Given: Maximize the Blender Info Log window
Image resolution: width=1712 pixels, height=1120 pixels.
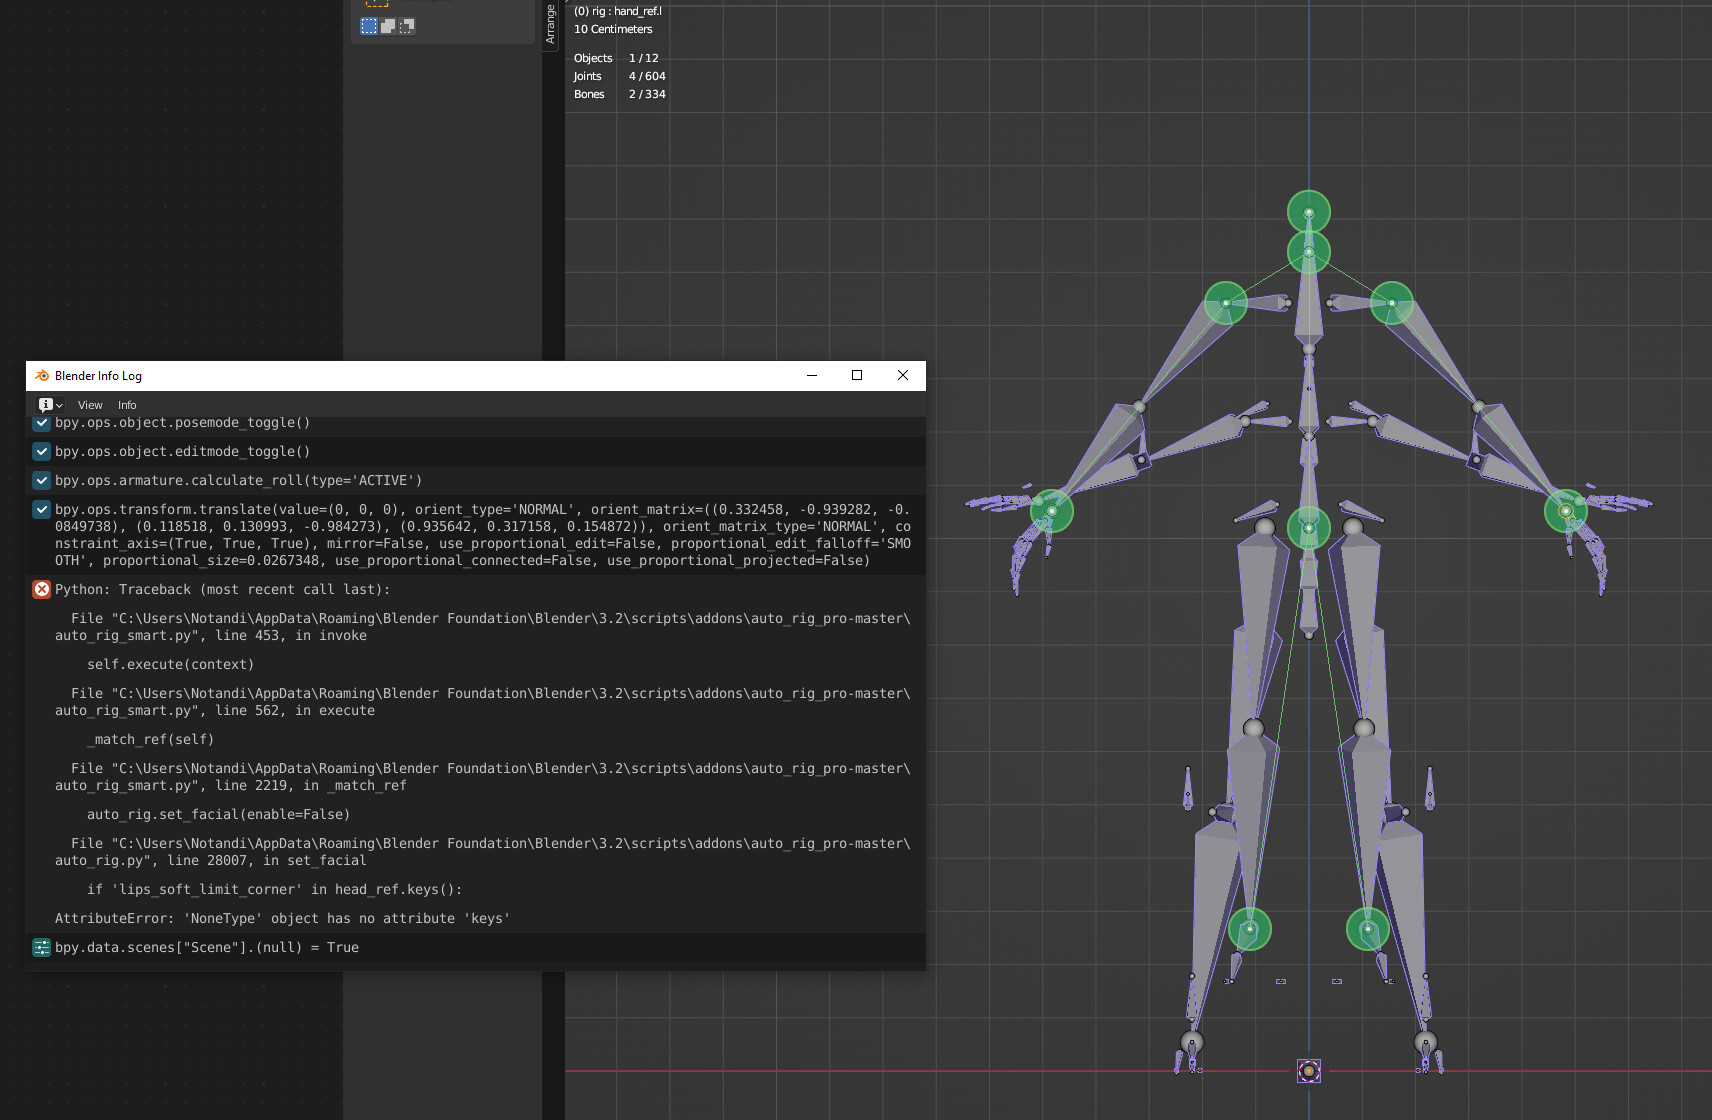Looking at the screenshot, I should pyautogui.click(x=857, y=376).
